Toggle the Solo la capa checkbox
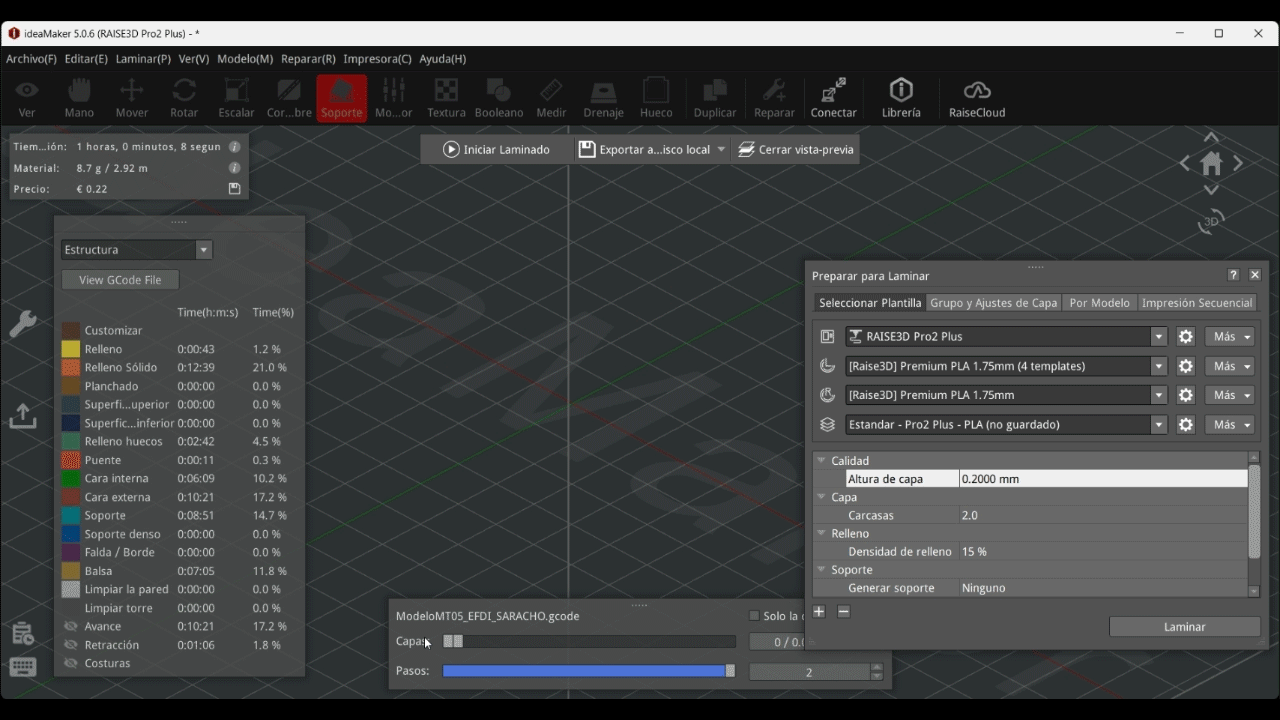The width and height of the screenshot is (1280, 720). (754, 616)
